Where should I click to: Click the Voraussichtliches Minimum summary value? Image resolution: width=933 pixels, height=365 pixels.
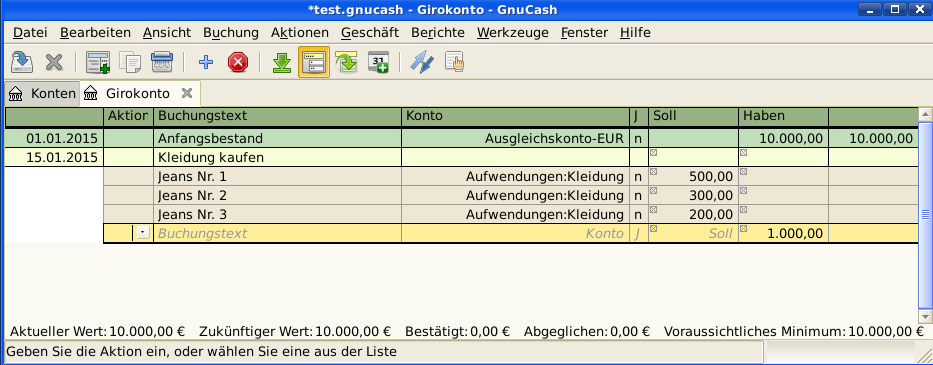[x=886, y=331]
